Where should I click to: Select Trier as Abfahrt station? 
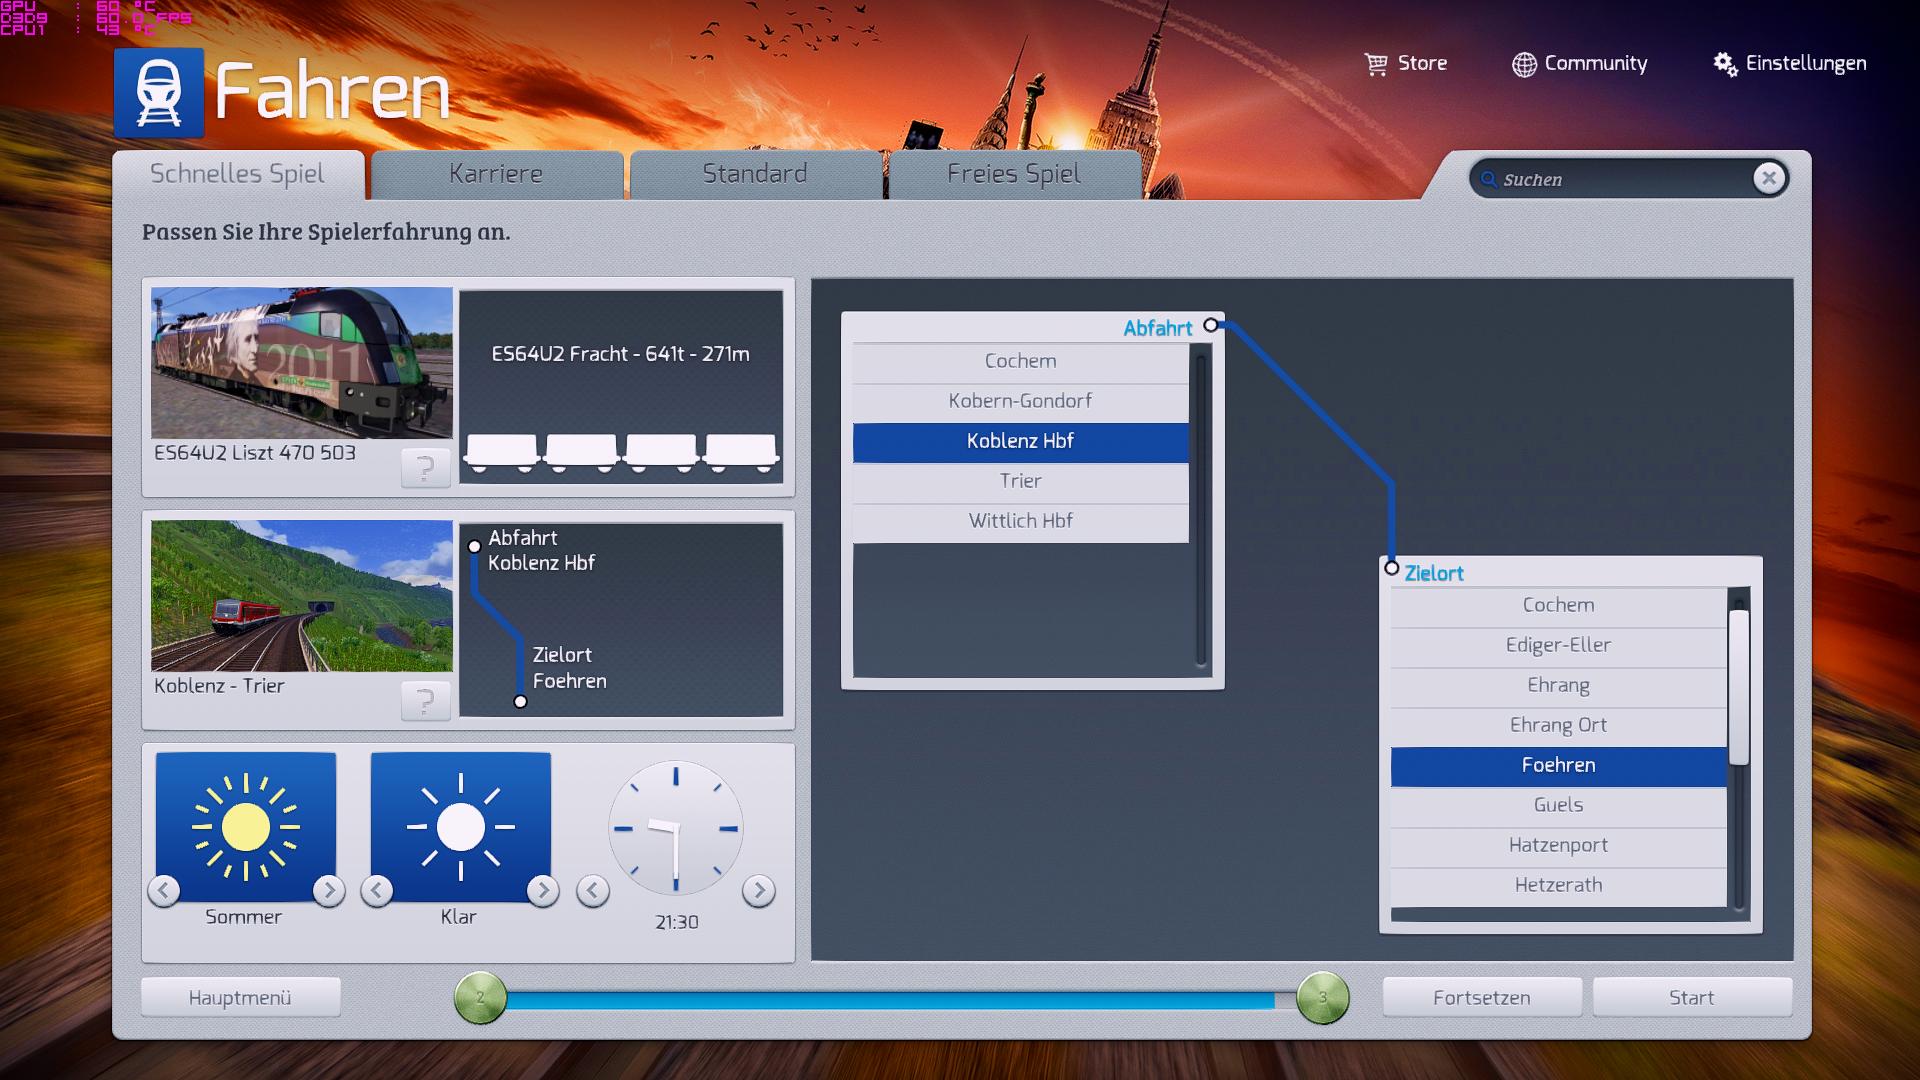click(1020, 481)
